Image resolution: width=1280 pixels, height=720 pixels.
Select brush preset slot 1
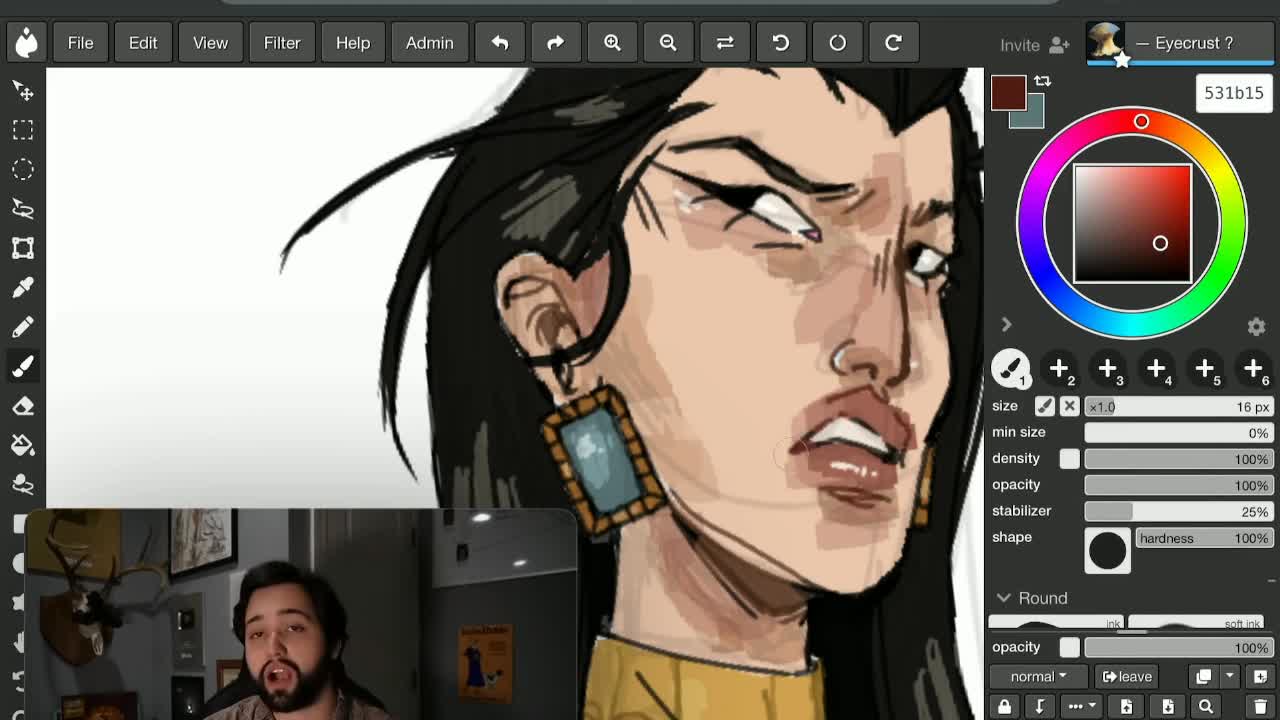pos(1010,369)
